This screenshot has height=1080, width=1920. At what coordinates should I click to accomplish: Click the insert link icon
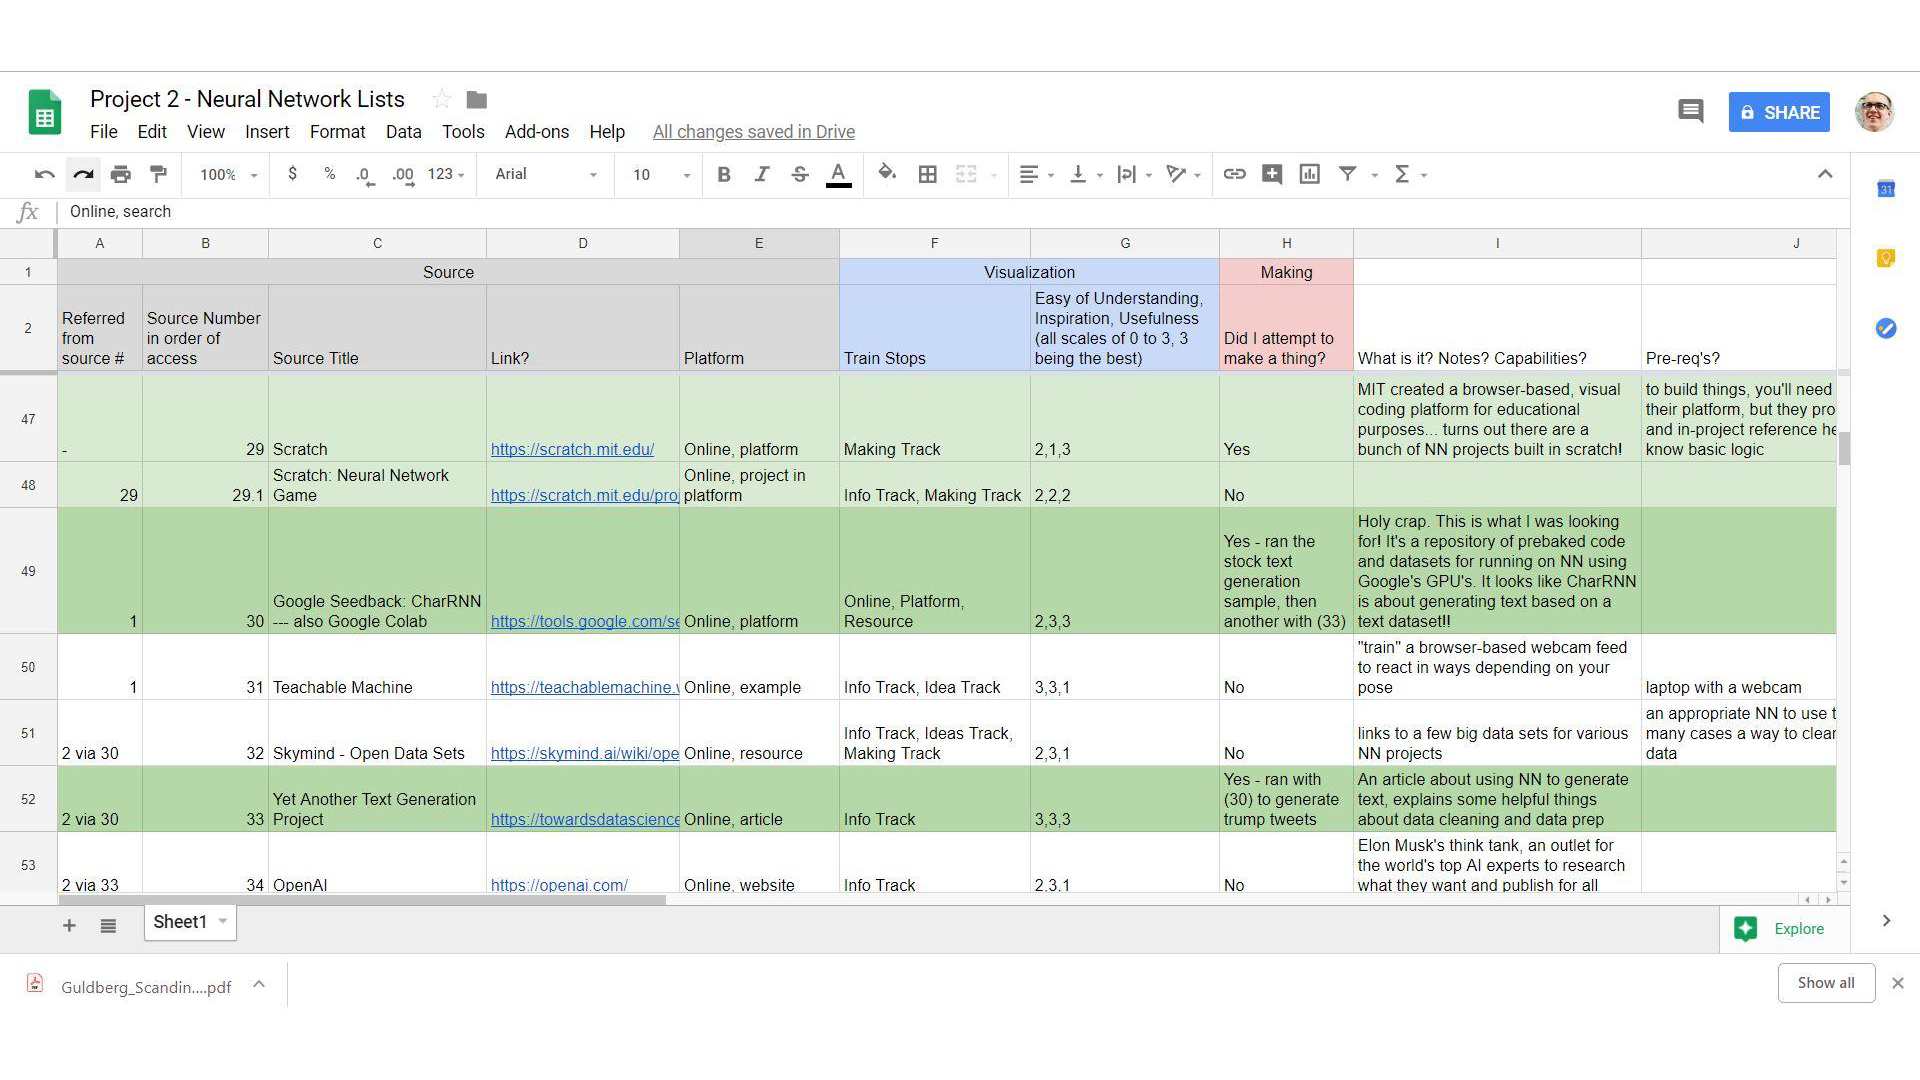(1234, 174)
